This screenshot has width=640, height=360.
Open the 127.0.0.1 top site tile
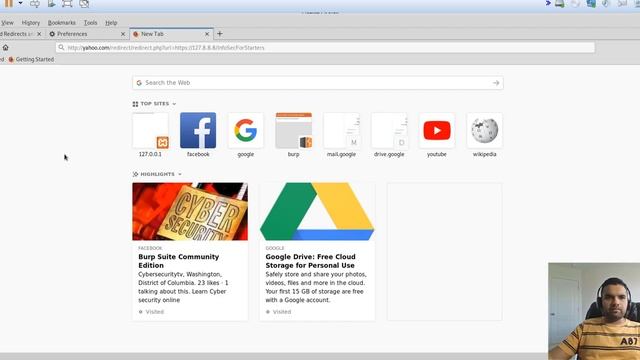[150, 130]
